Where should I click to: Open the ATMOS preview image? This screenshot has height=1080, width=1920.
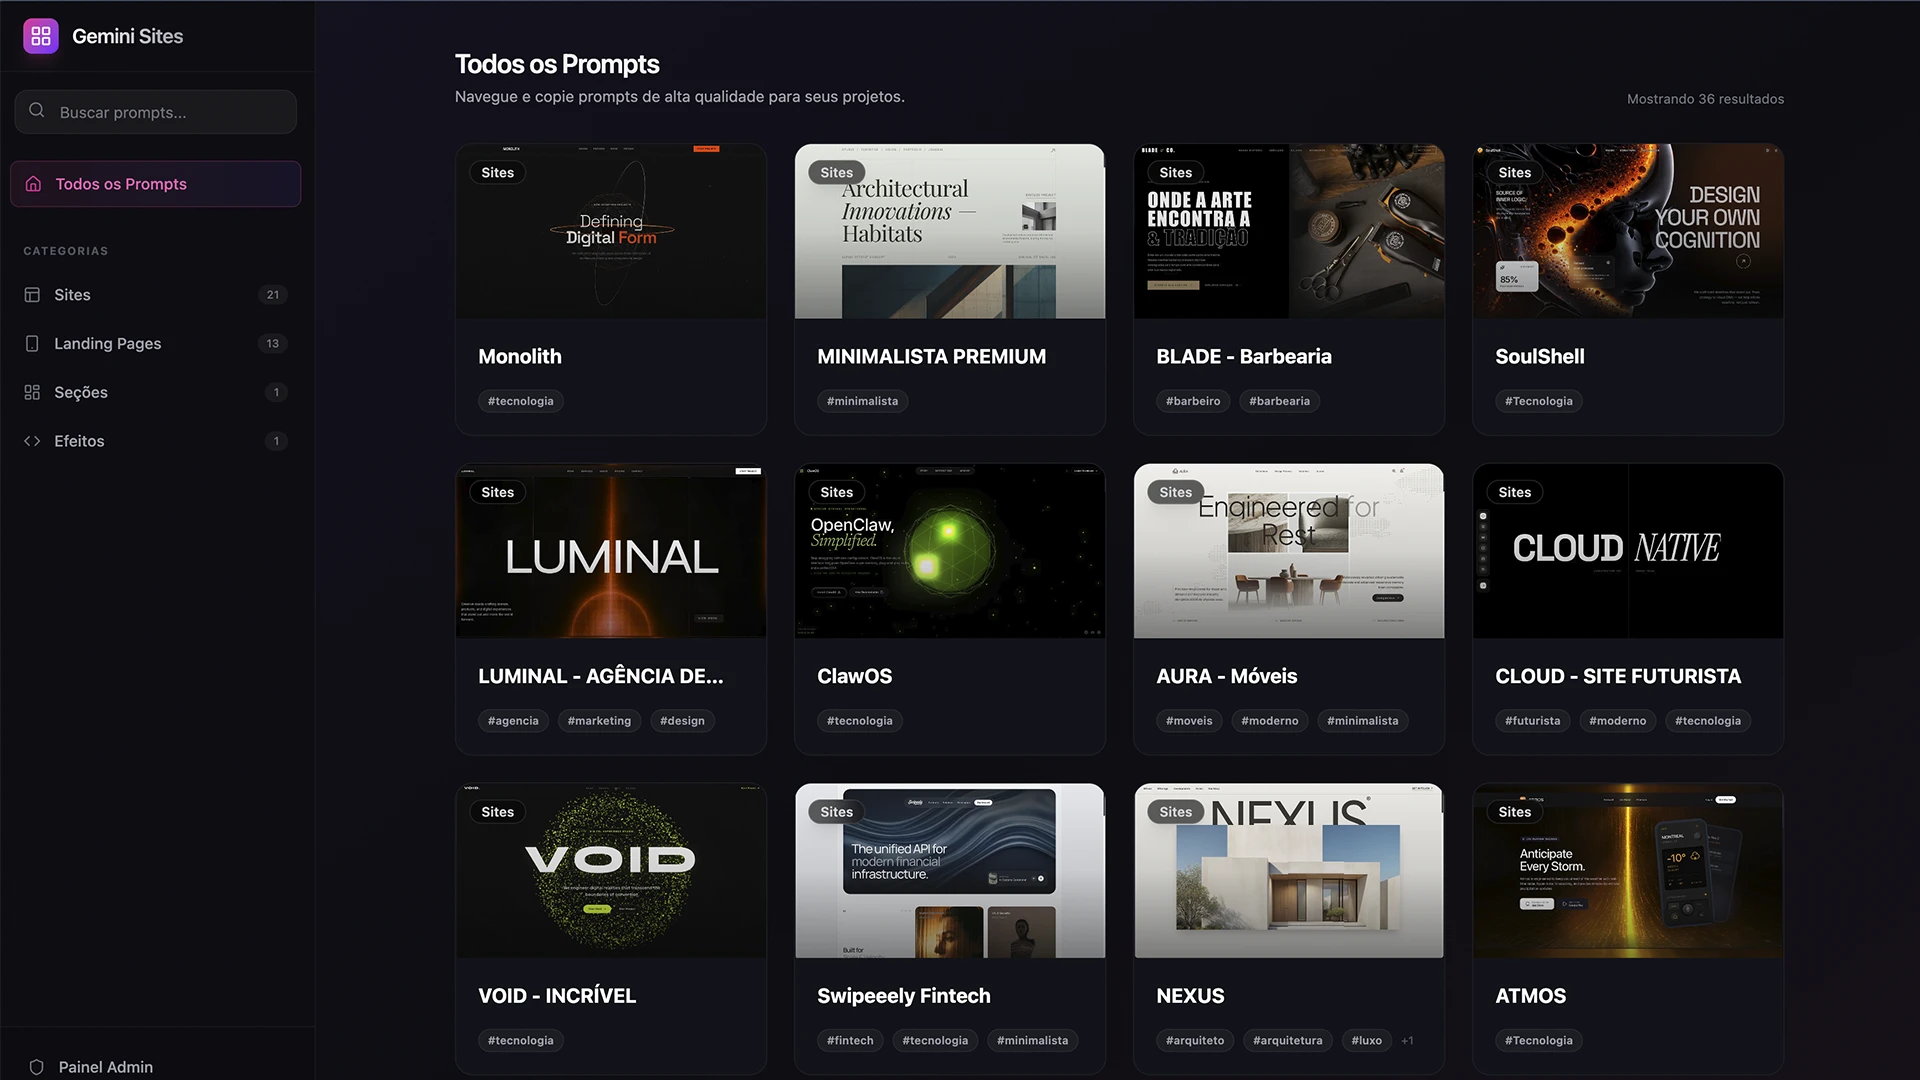(1627, 870)
